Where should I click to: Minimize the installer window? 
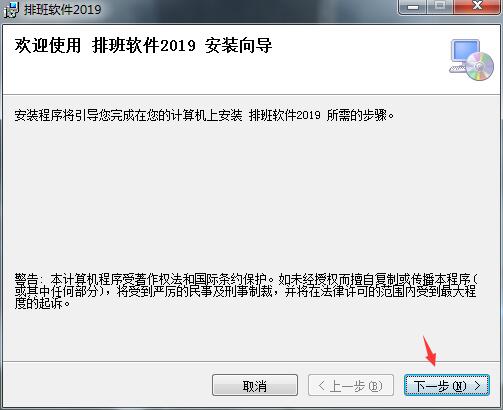pyautogui.click(x=413, y=6)
